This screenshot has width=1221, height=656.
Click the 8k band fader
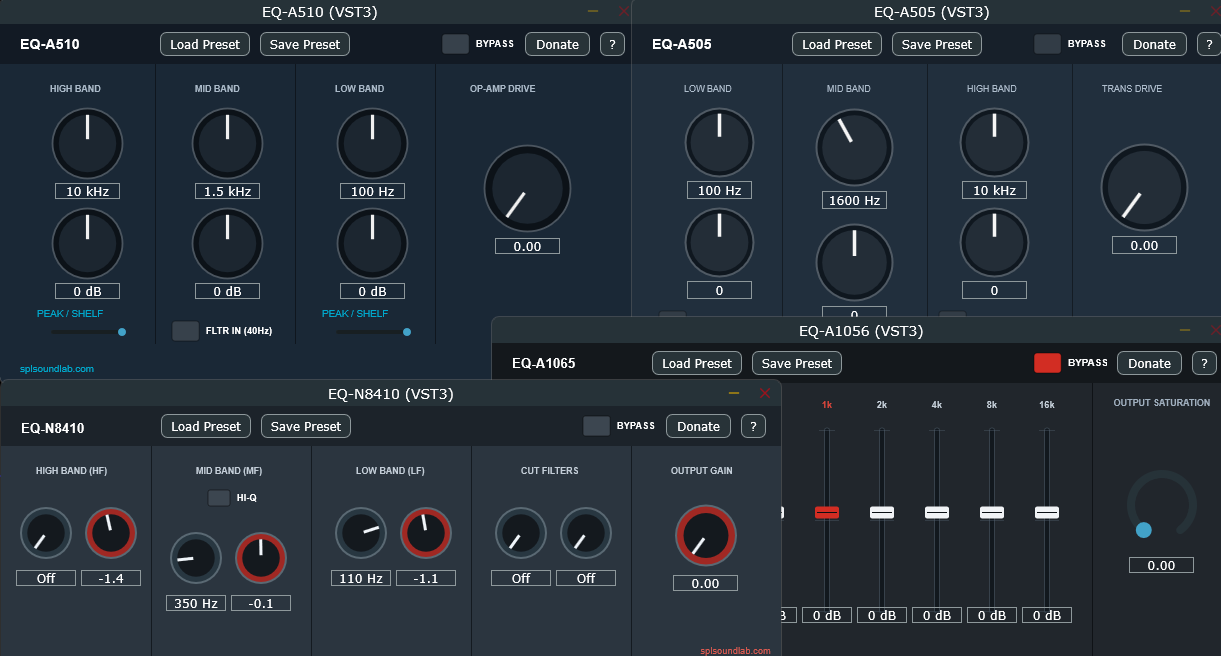(x=992, y=512)
